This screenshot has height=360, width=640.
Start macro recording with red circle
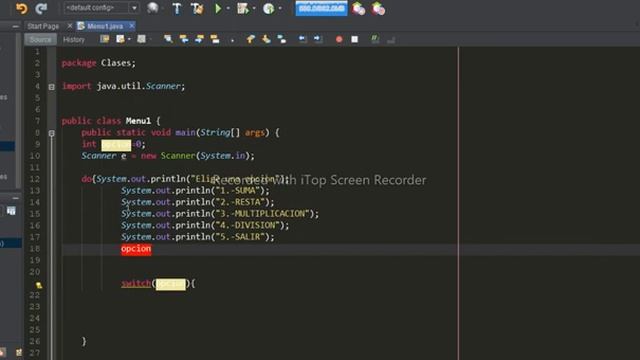coord(339,40)
